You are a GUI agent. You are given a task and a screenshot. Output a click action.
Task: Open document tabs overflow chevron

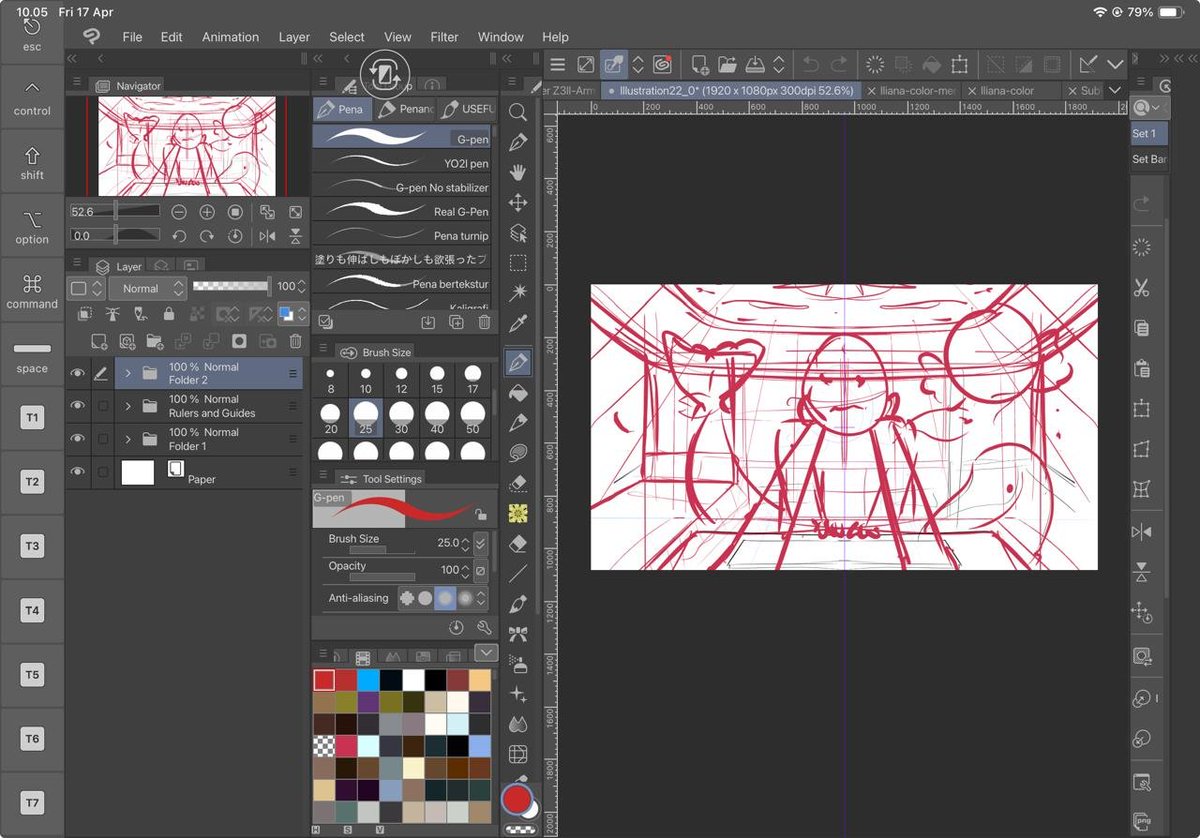click(x=1115, y=90)
